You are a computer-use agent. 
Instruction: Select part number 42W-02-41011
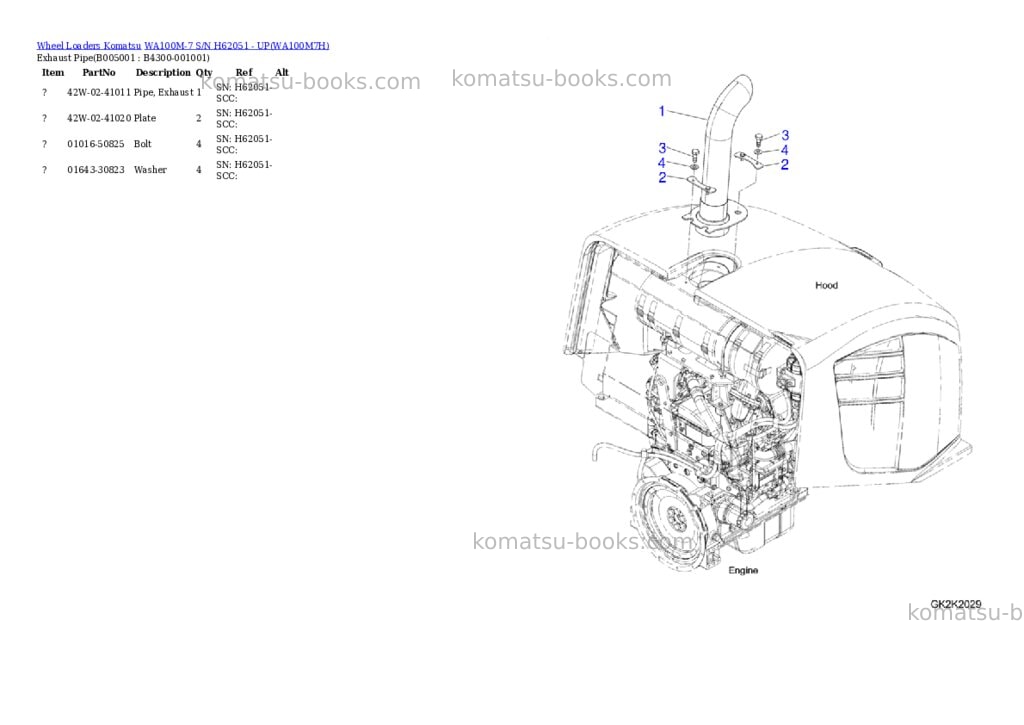[99, 93]
